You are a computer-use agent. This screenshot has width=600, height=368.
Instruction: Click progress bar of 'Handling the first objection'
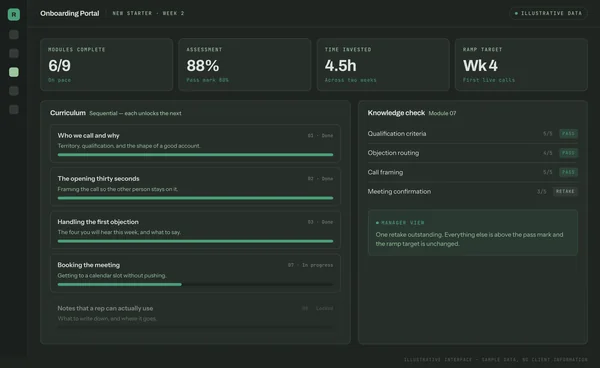(195, 241)
